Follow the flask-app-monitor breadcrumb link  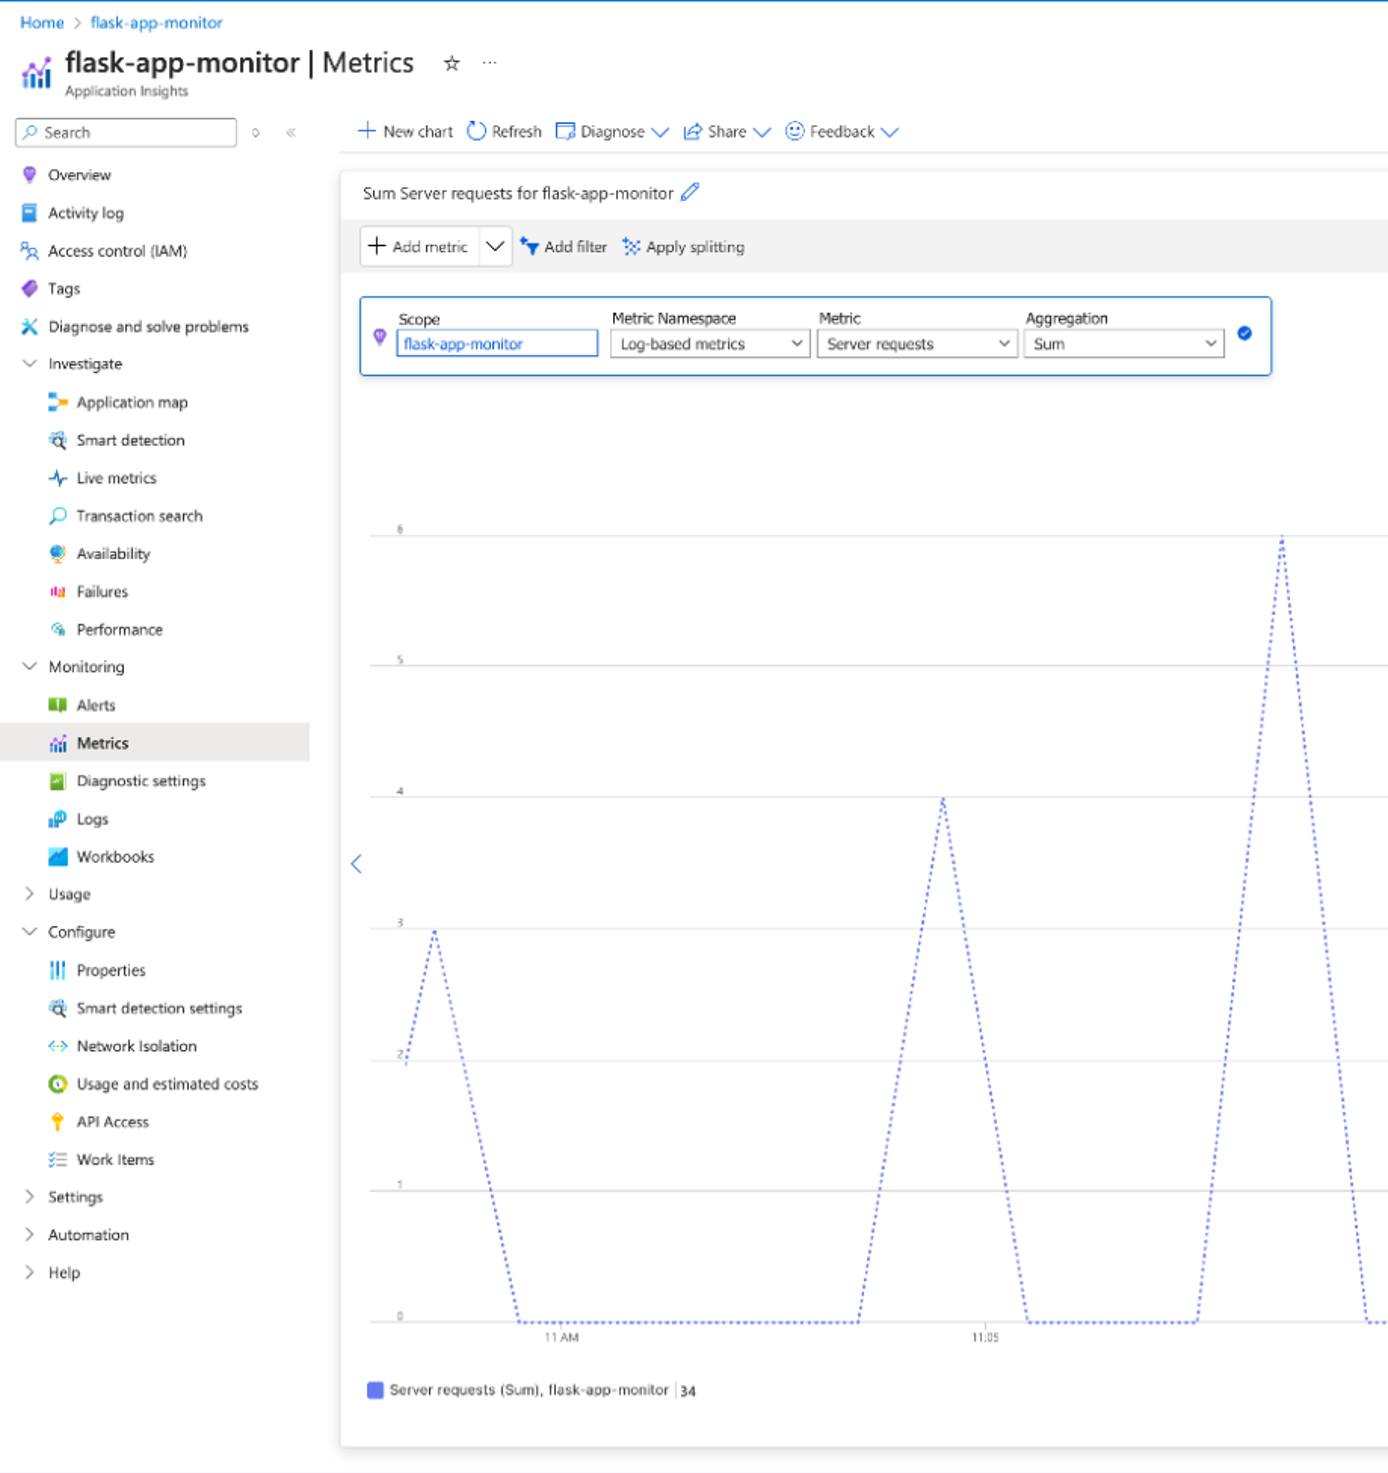tap(155, 22)
